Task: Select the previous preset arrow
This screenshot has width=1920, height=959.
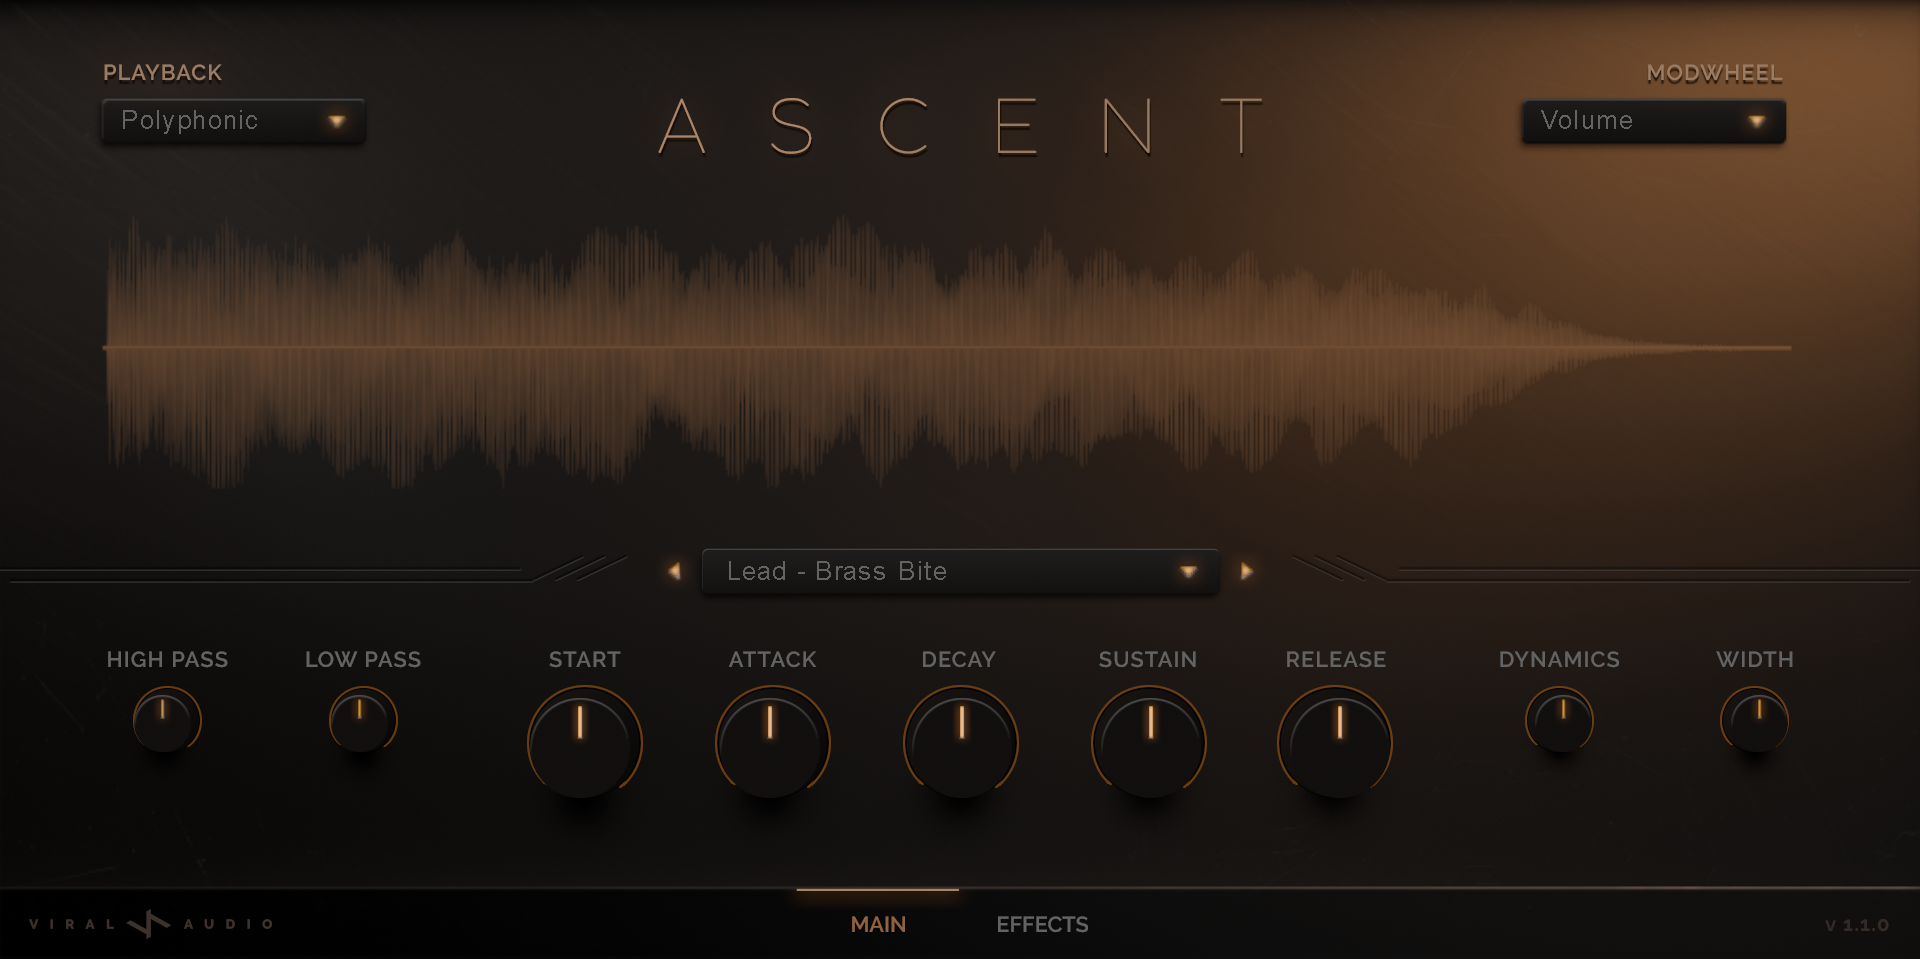Action: 675,571
